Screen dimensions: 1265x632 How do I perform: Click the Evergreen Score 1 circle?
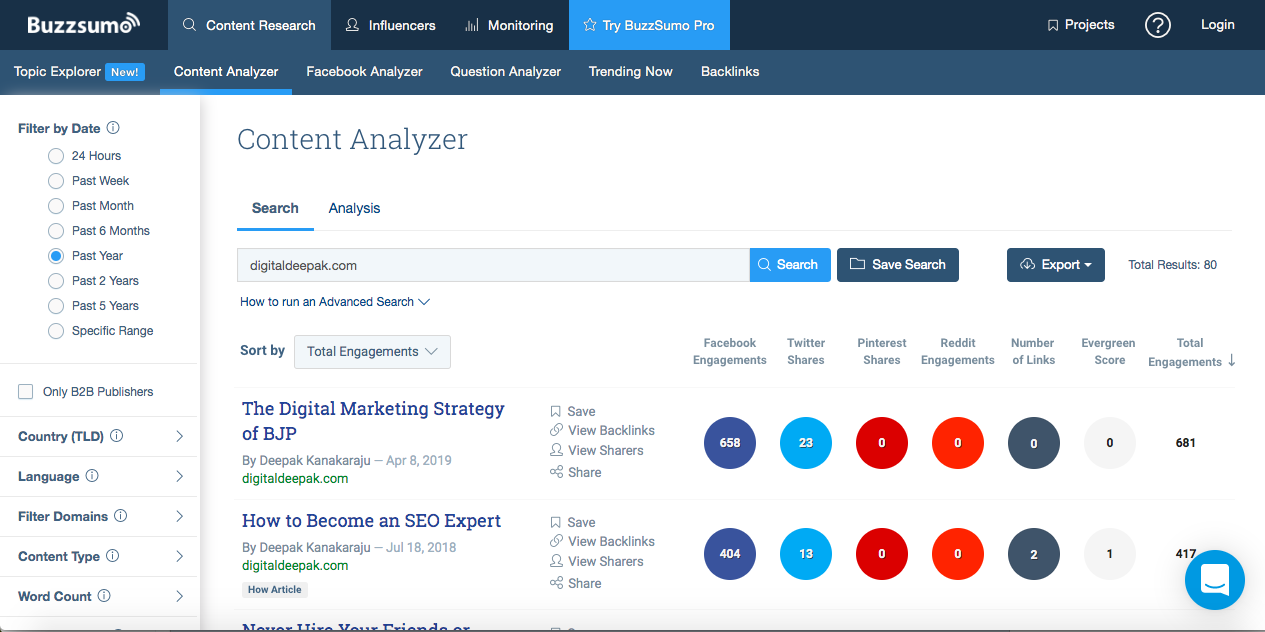pos(1110,554)
